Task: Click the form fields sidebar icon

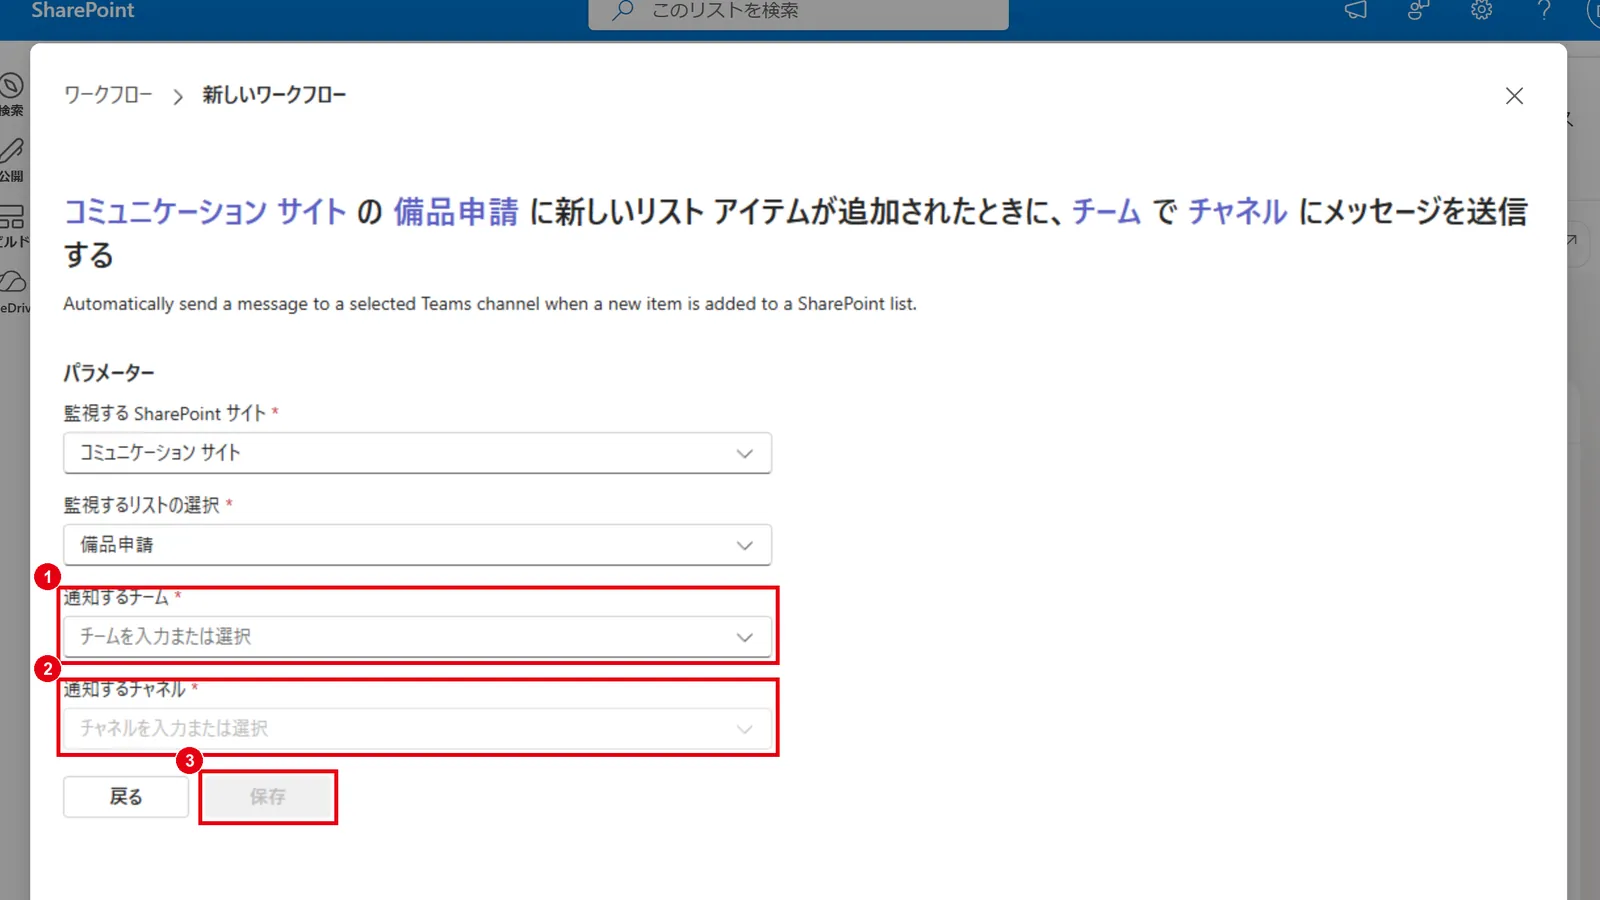Action: point(12,216)
